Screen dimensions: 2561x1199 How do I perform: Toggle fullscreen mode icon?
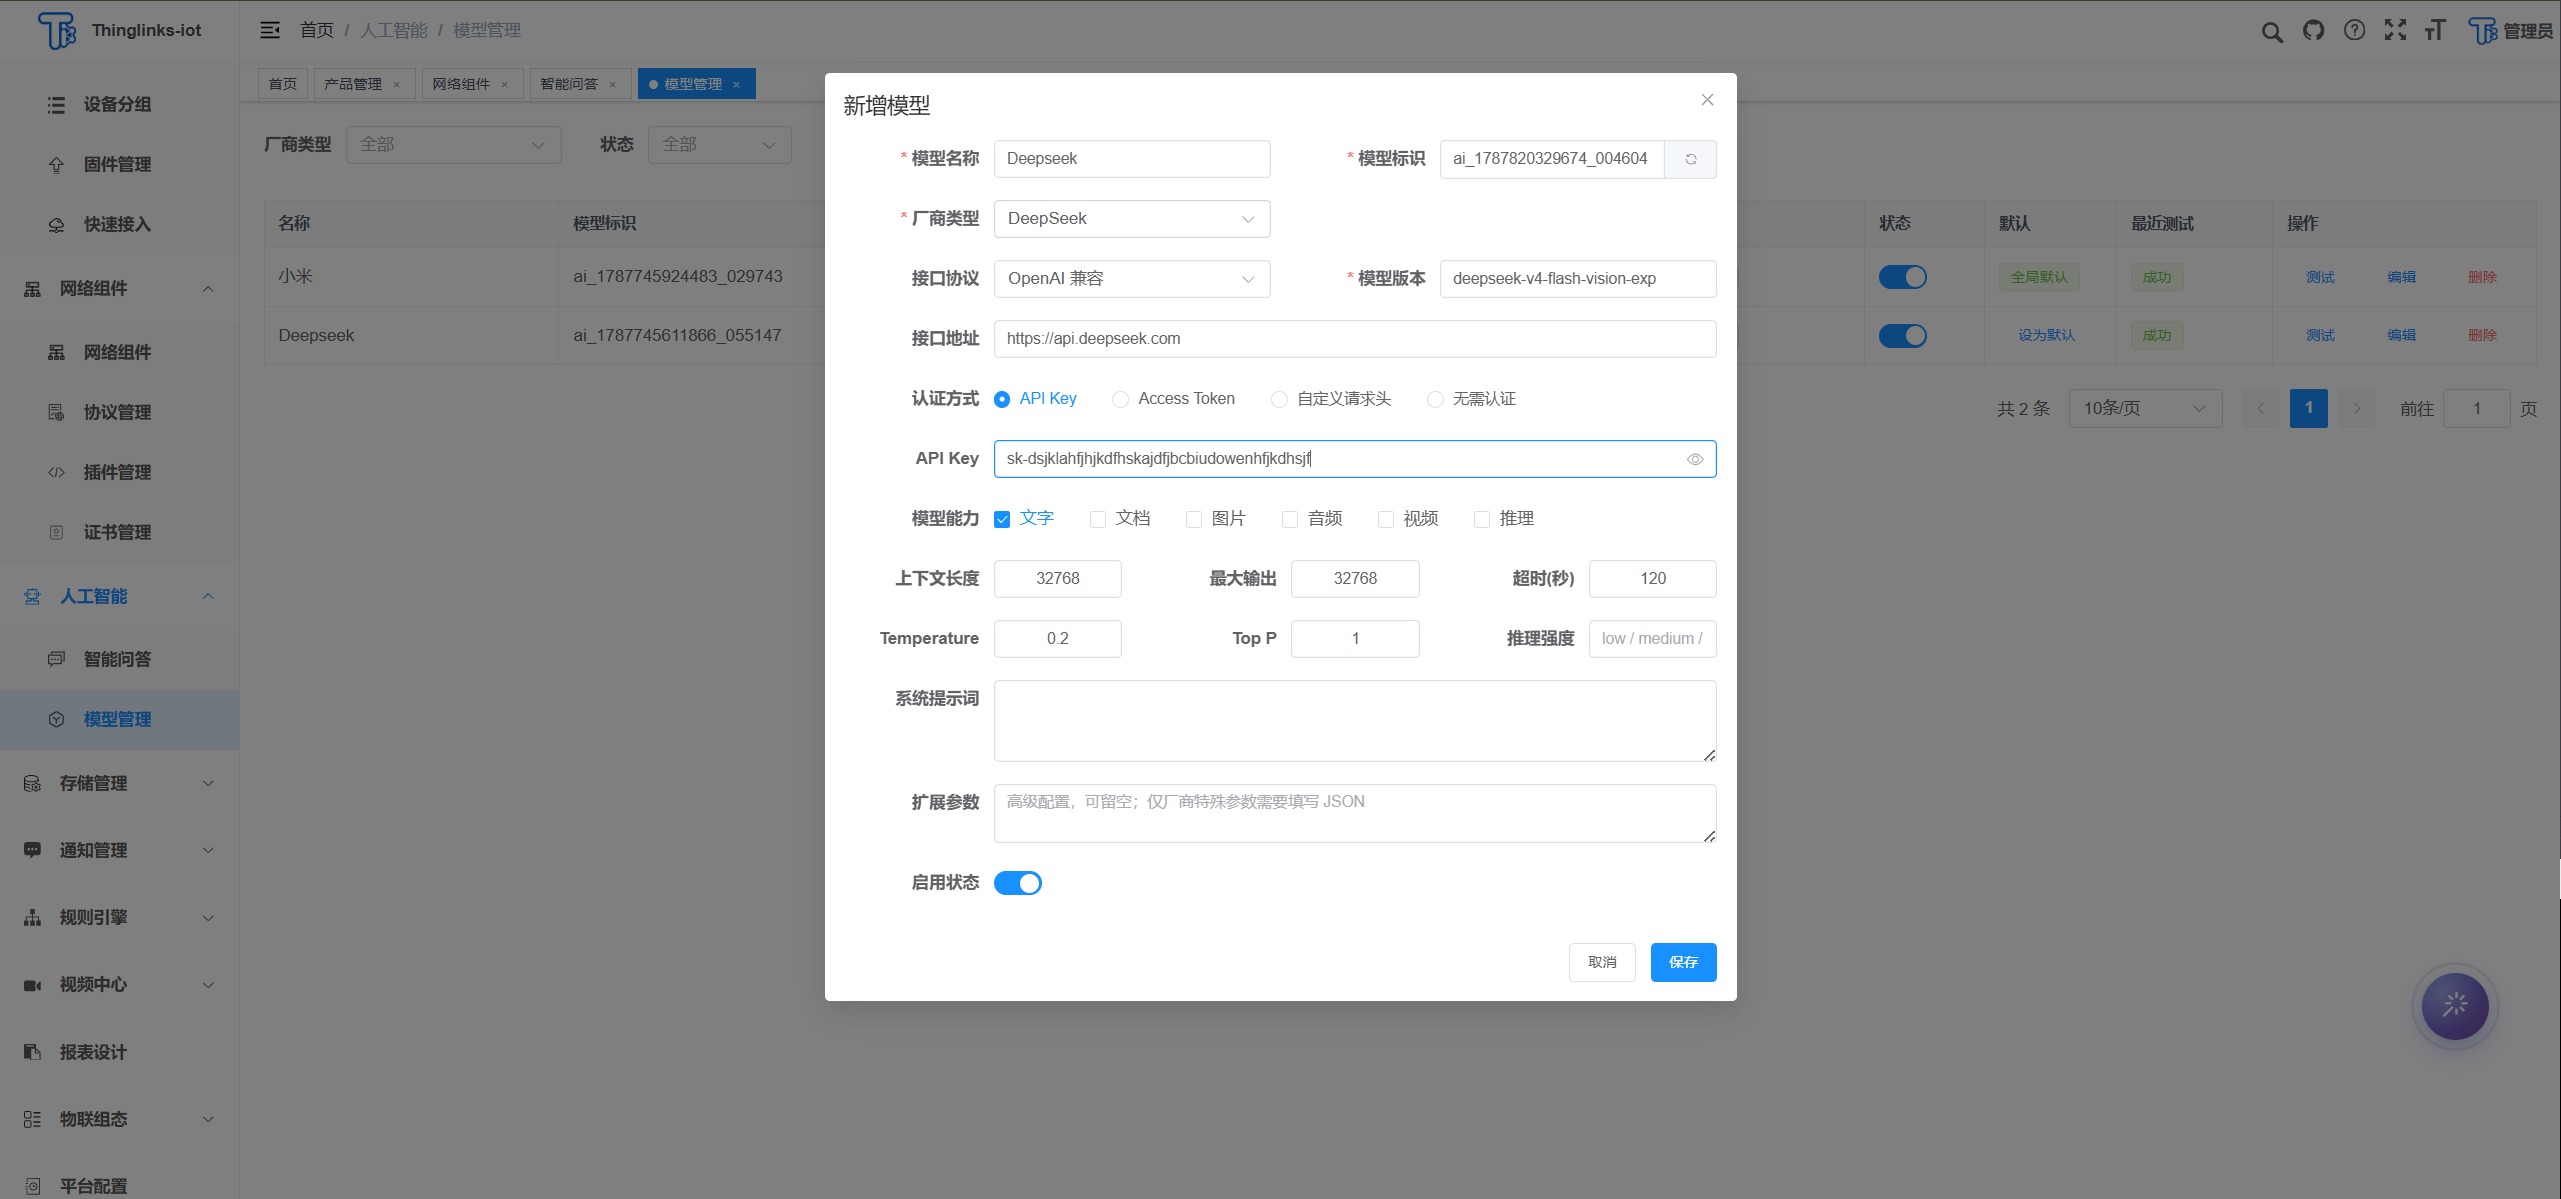tap(2395, 30)
